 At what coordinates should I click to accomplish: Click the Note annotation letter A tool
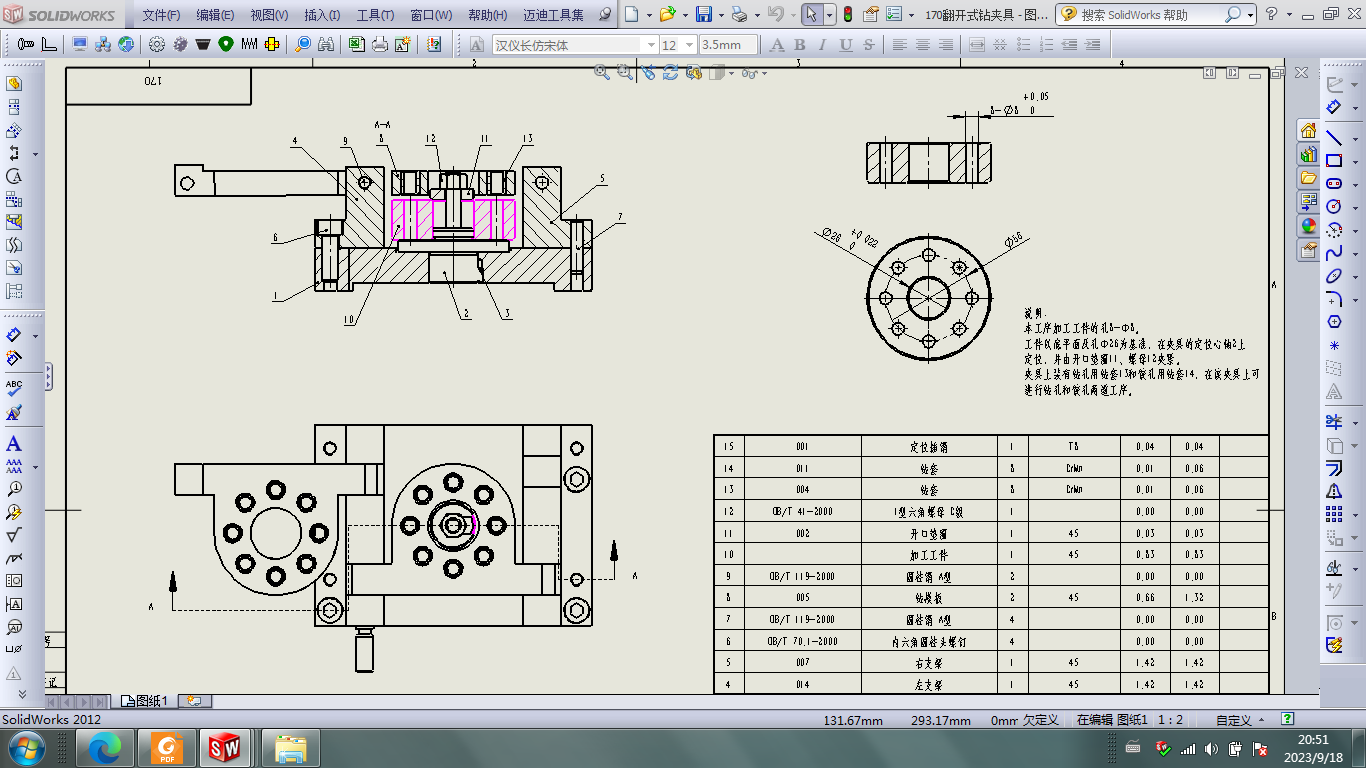coord(14,444)
